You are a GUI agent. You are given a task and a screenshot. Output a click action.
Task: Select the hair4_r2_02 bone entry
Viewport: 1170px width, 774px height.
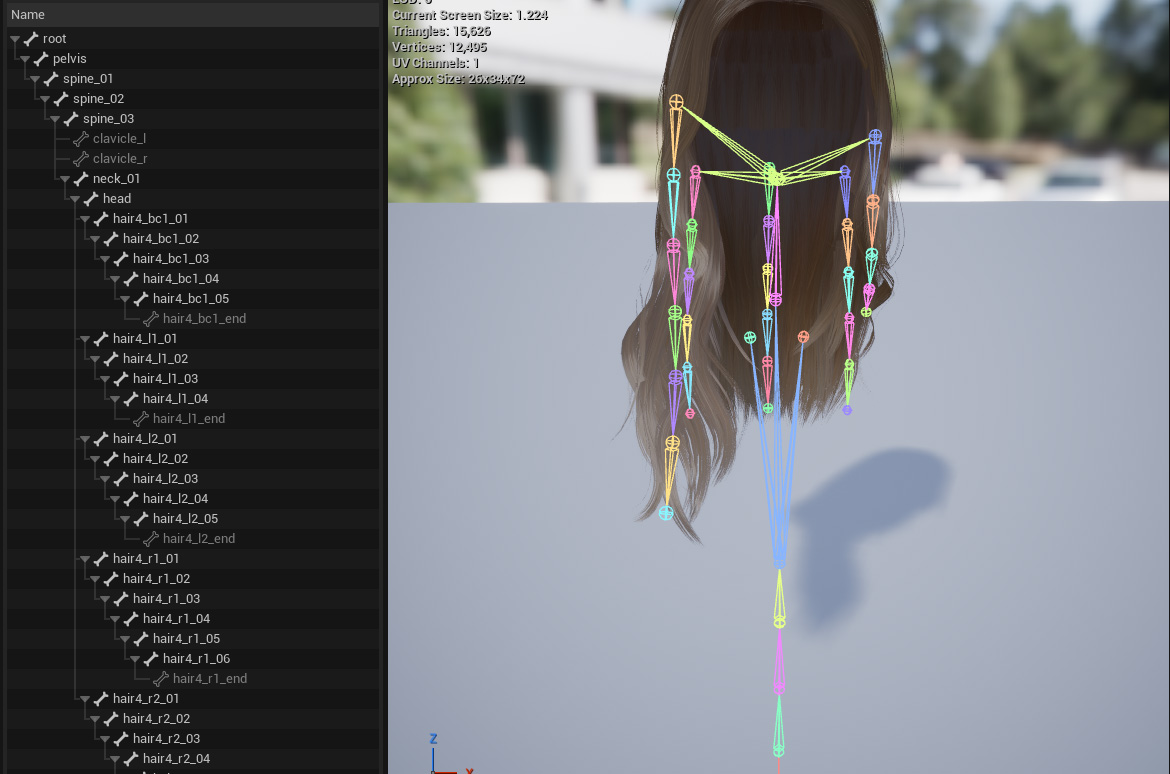coord(156,719)
